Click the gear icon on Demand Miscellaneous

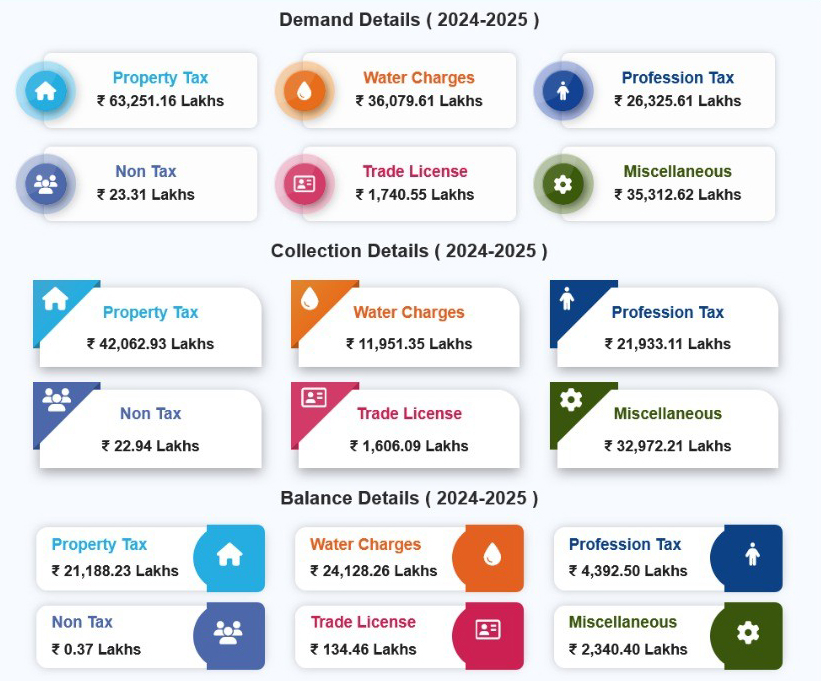click(563, 184)
